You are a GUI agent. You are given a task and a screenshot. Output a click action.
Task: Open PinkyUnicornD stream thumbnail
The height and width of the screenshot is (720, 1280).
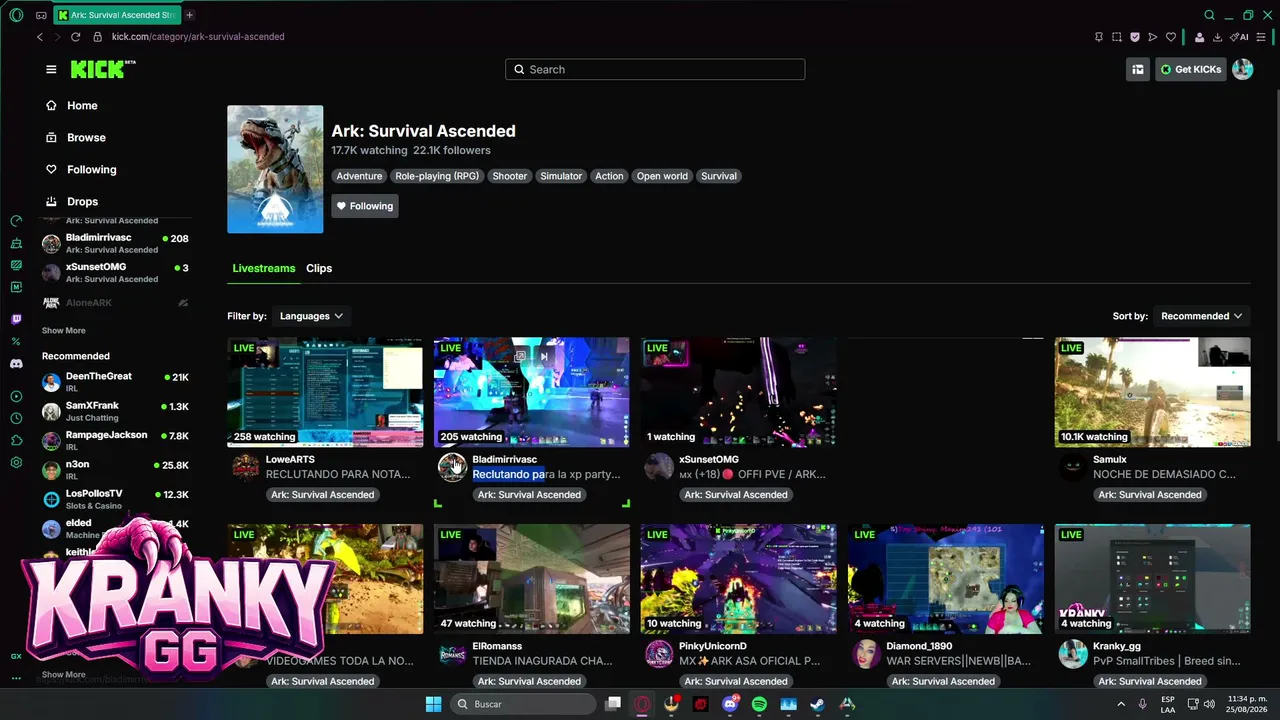(x=738, y=579)
